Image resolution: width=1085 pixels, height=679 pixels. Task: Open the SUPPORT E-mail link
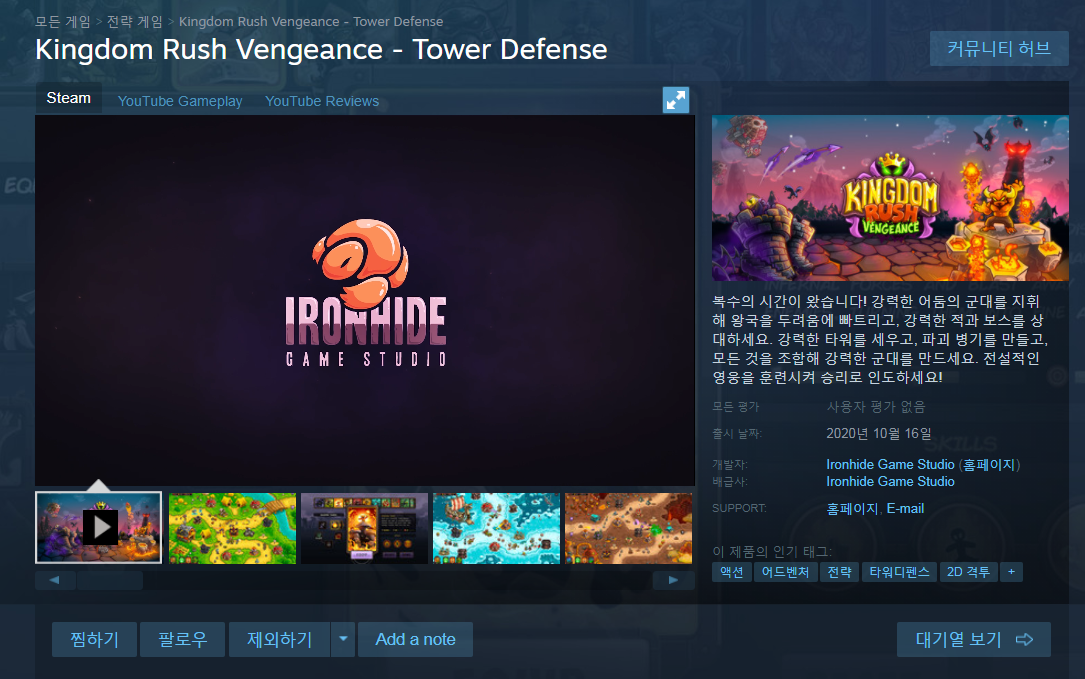(905, 509)
